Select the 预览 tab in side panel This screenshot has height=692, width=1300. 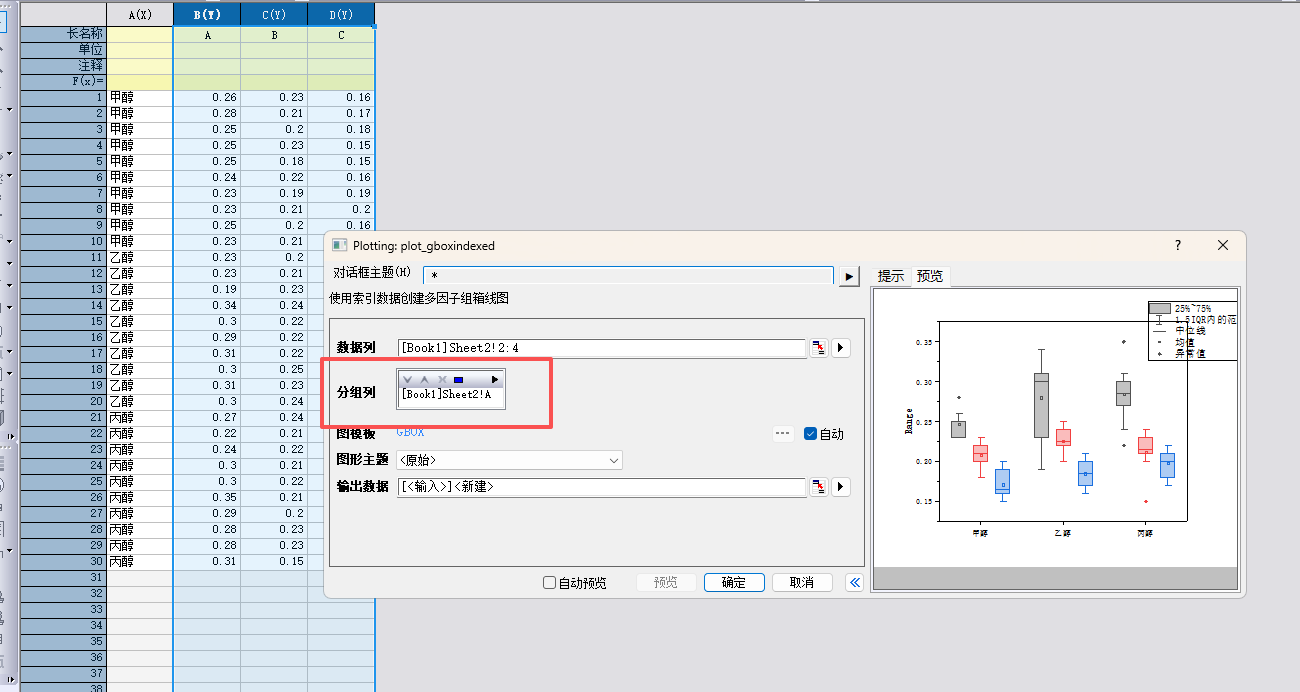point(929,276)
